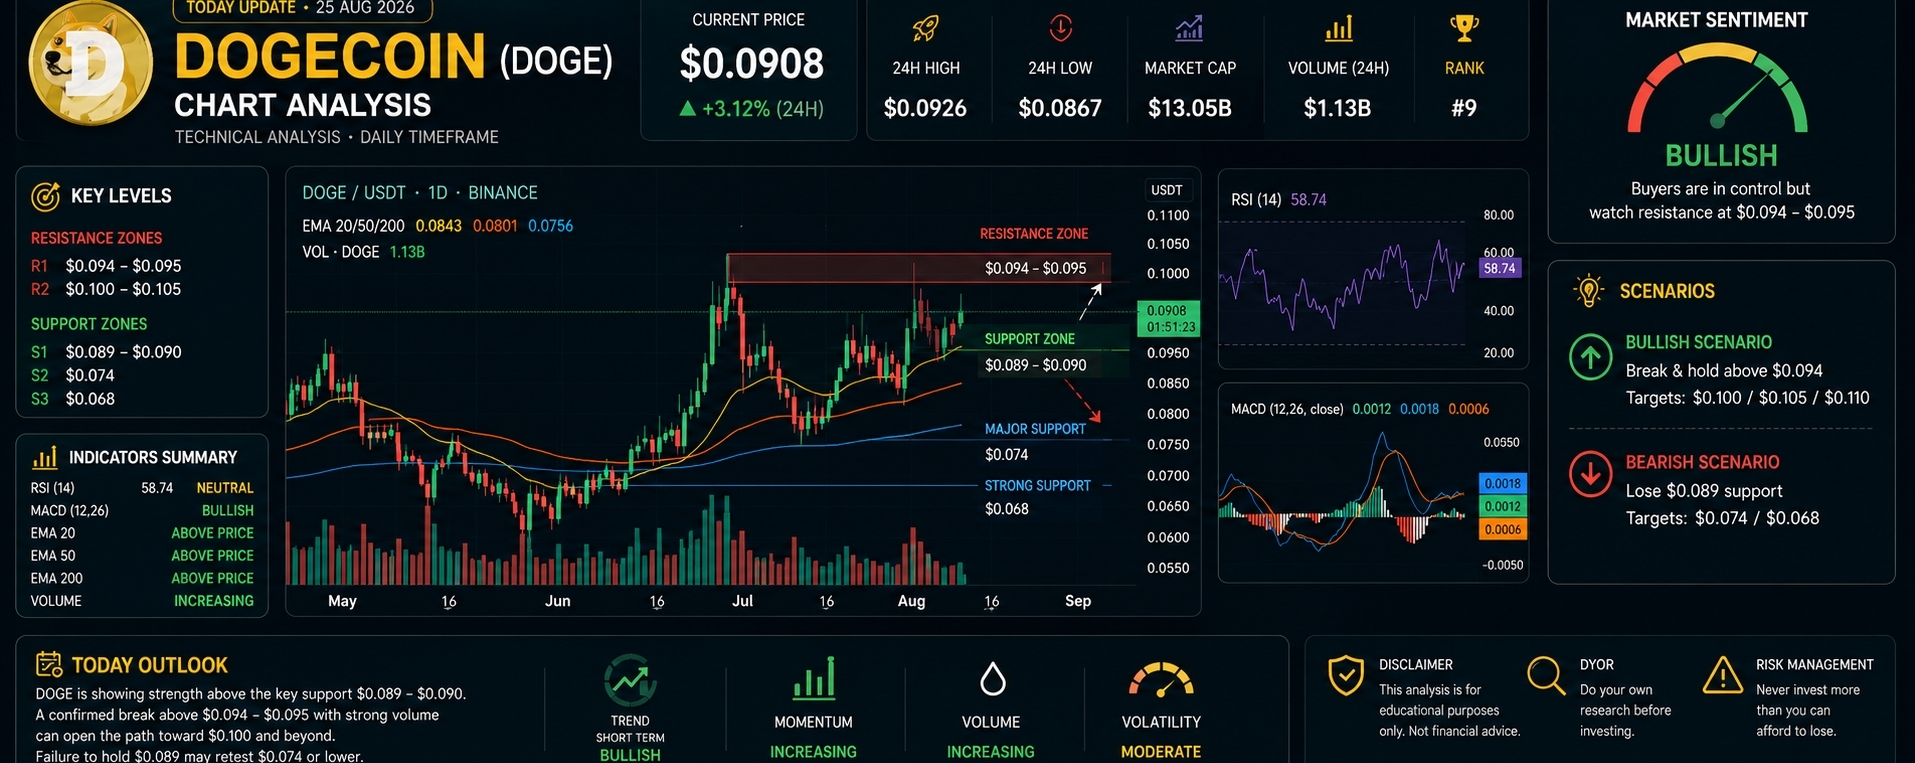Click the Jul label on the chart time axis
Viewport: 1915px width, 763px height.
742,601
